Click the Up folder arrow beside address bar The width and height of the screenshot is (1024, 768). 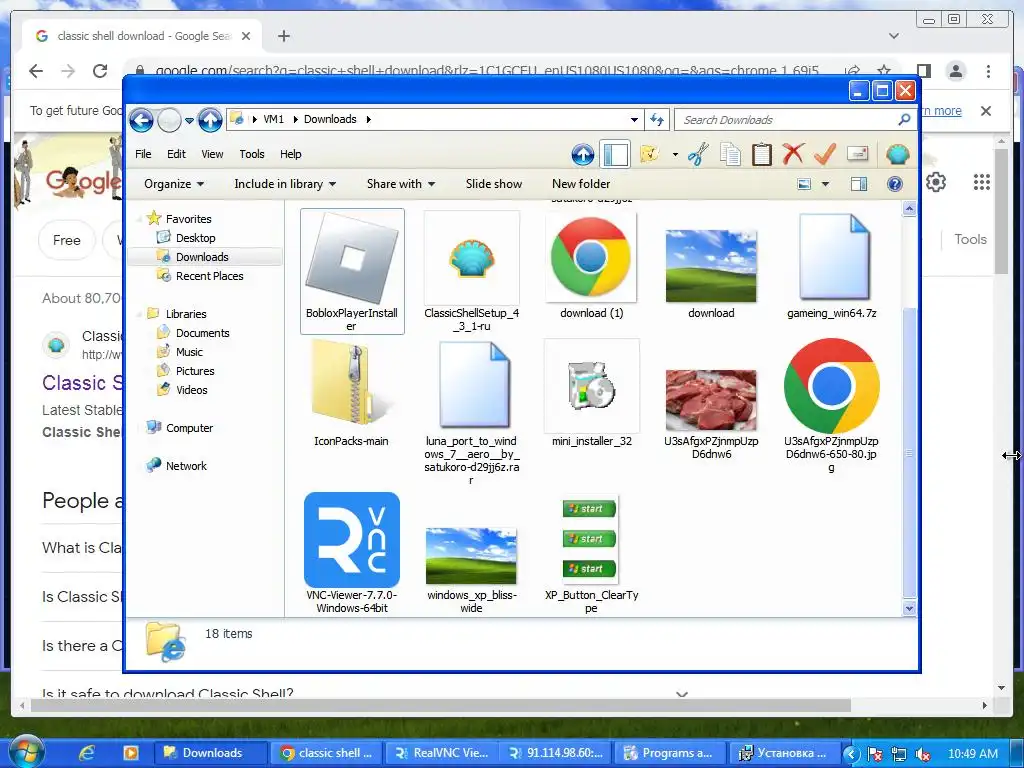(210, 120)
